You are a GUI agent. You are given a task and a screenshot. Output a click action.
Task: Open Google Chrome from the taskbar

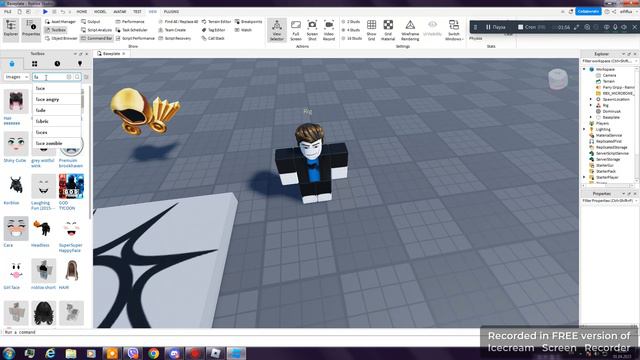153,353
